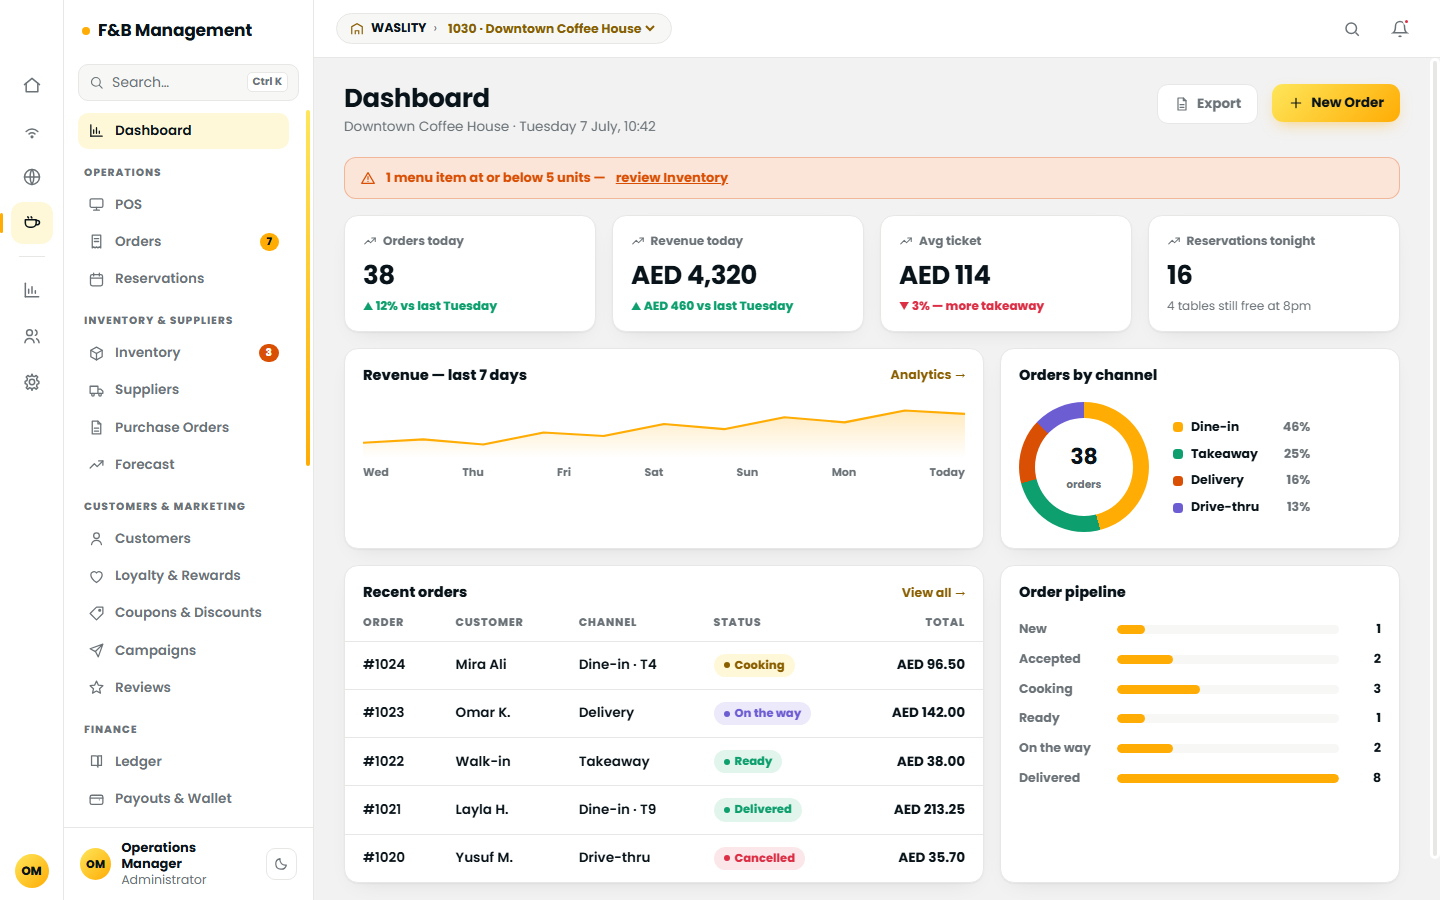
Task: Click View all recent orders link
Action: pos(933,593)
